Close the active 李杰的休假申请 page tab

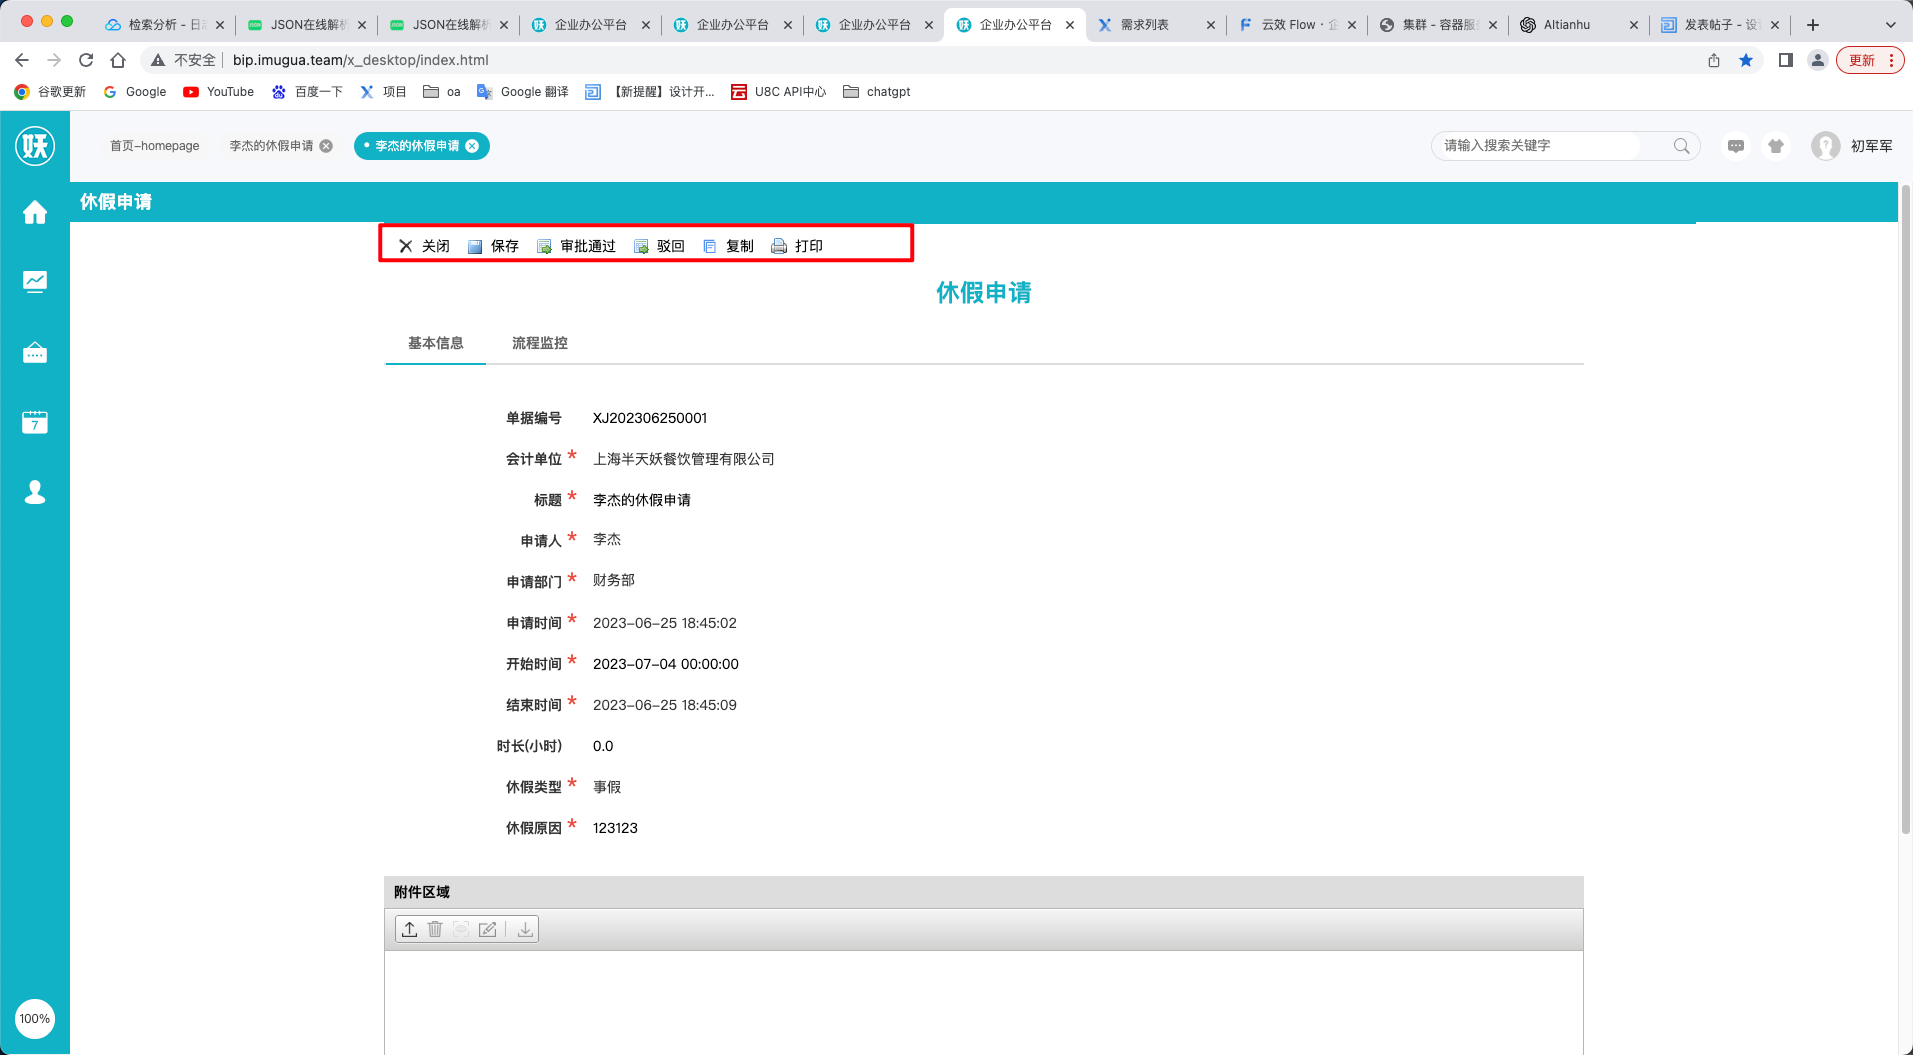(472, 146)
